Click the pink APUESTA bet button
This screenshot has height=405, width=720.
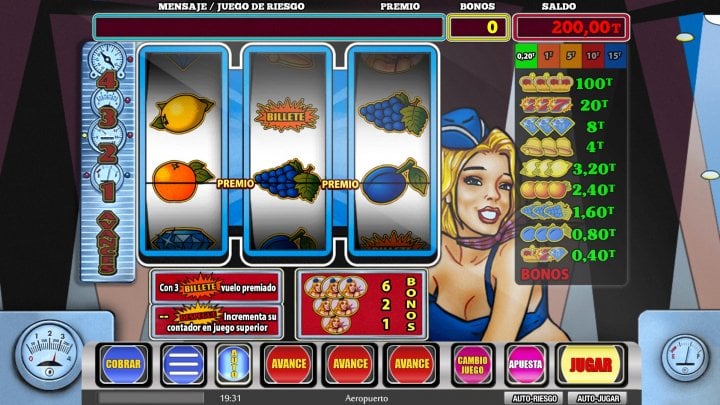click(x=526, y=365)
